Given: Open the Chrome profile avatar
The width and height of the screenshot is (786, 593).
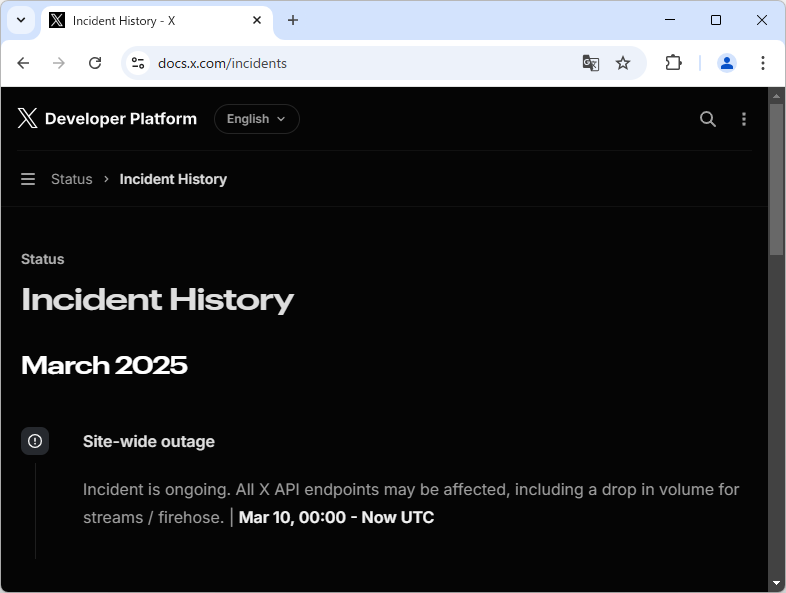Looking at the screenshot, I should 727,63.
